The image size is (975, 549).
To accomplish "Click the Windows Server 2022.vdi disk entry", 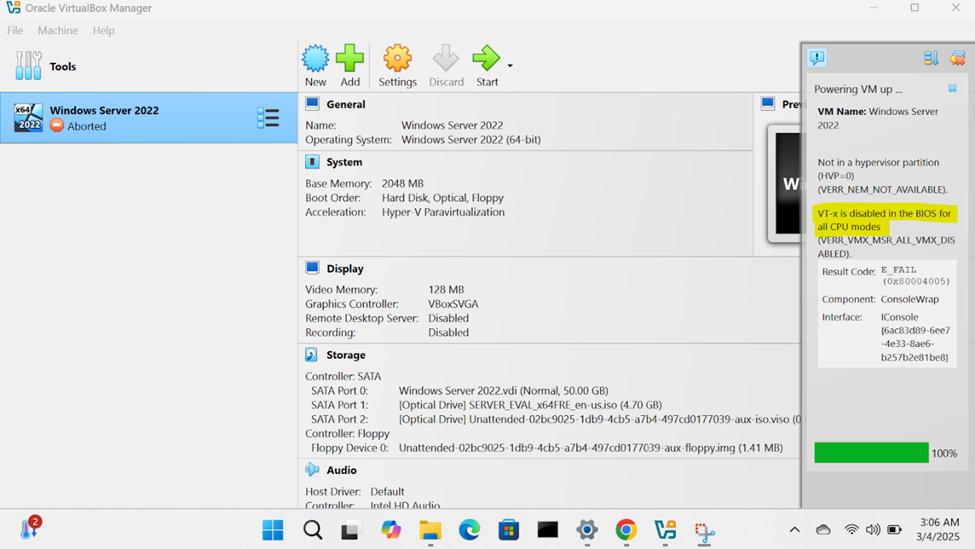I will coord(503,390).
